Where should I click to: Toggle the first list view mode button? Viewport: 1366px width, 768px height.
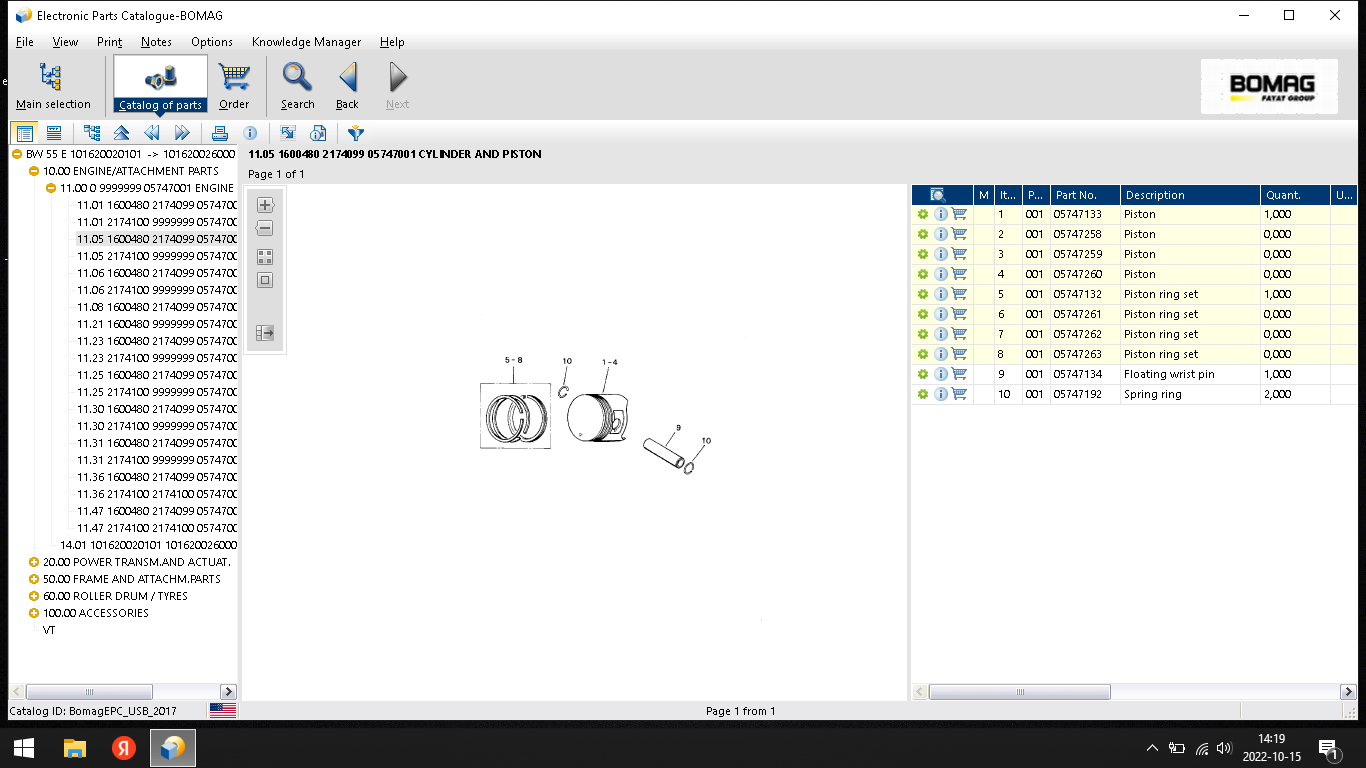pyautogui.click(x=25, y=133)
